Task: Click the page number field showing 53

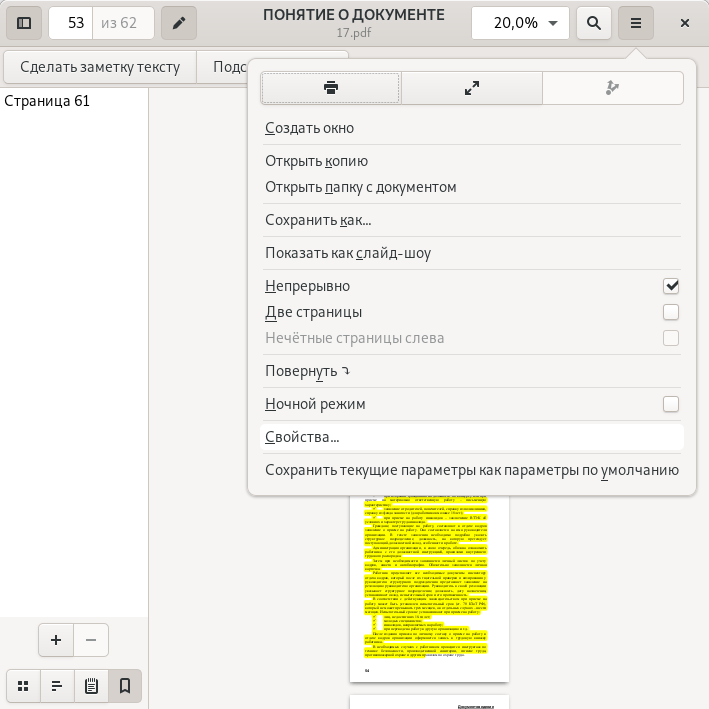Action: coord(71,23)
